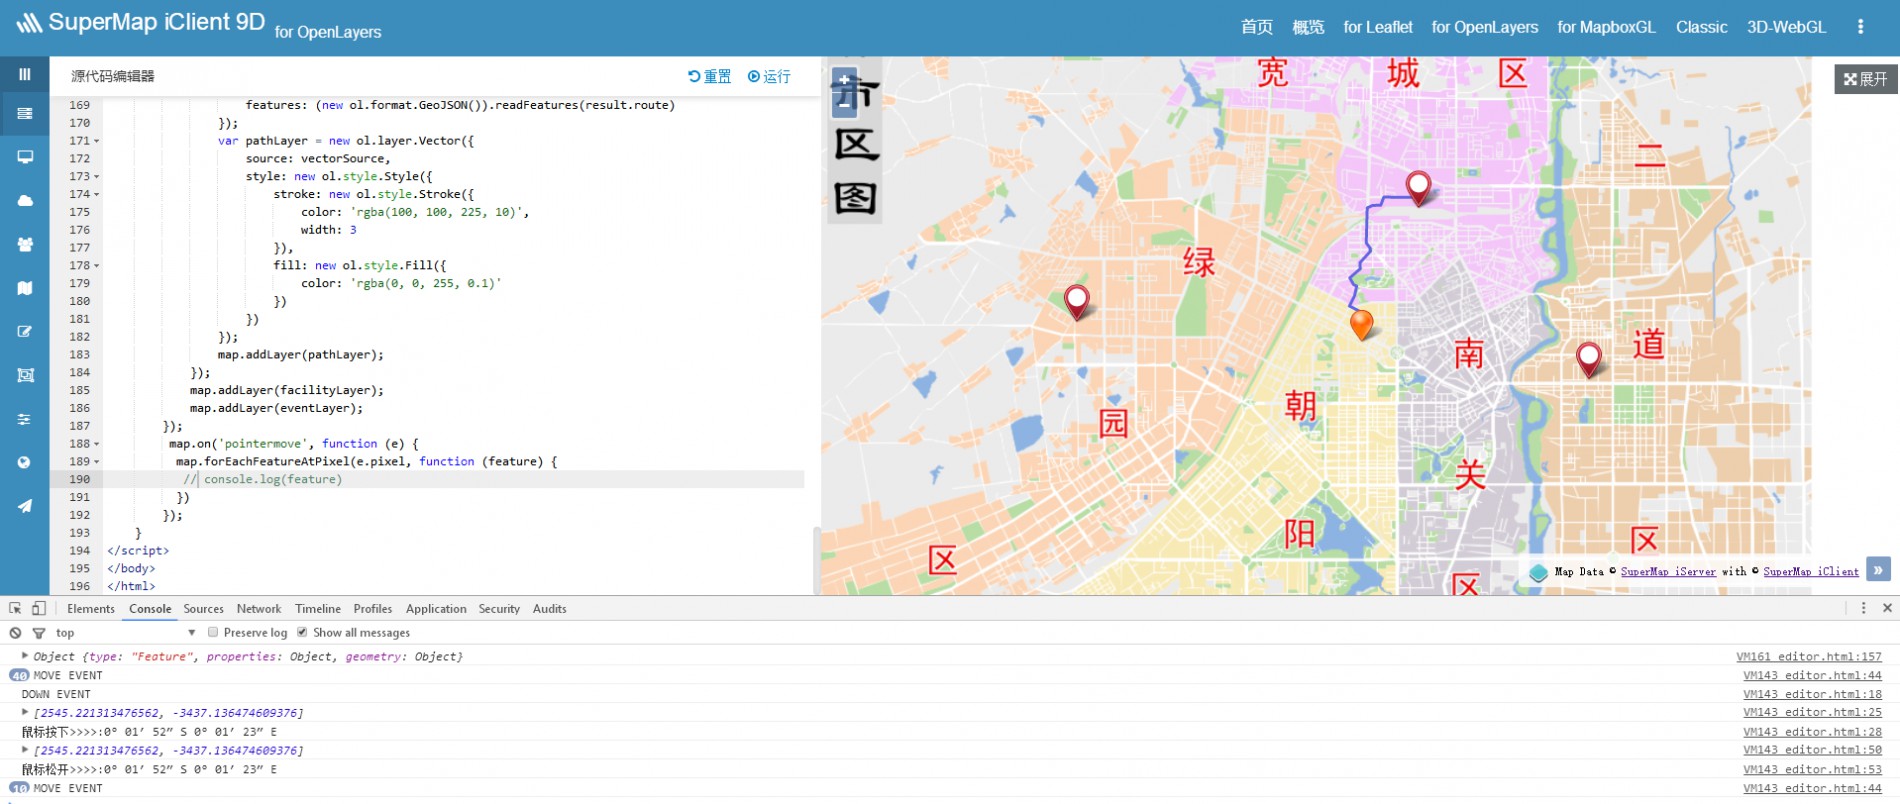Open the top execution context dropdown
Viewport: 1900px width, 804px height.
coord(125,633)
